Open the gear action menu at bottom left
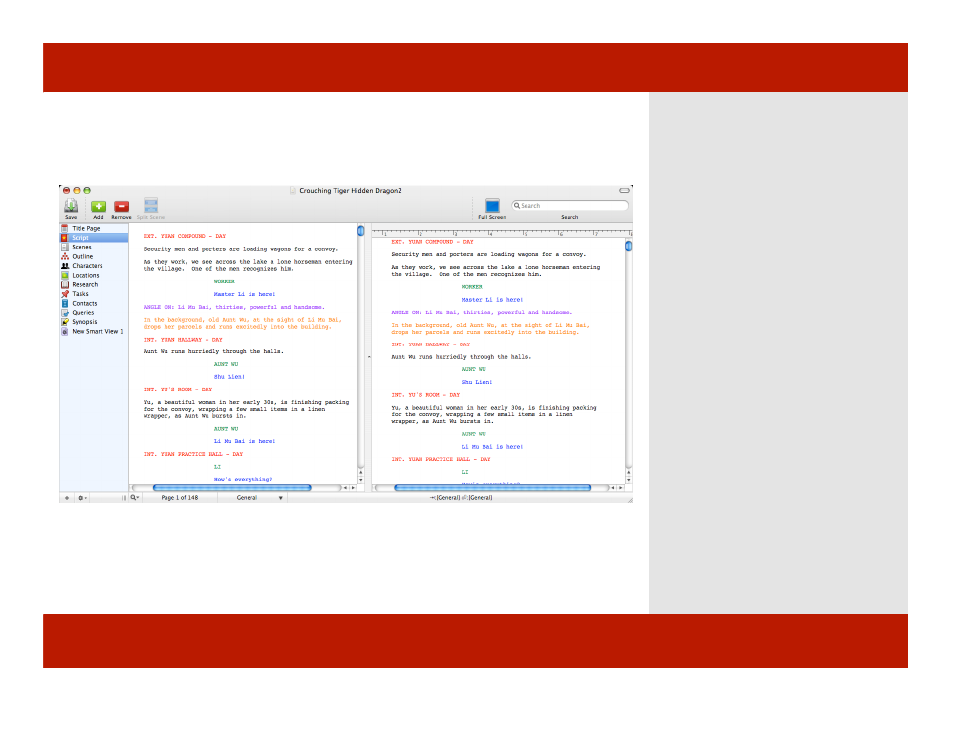 (82, 498)
